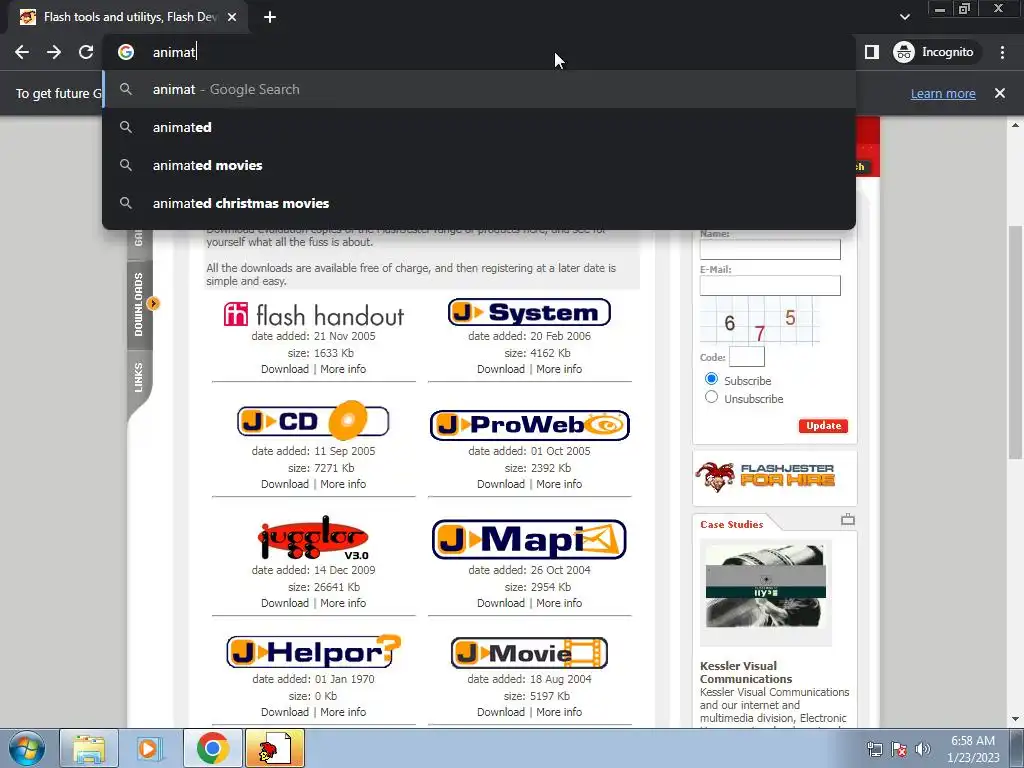1024x768 pixels.
Task: Choose the 'animated' suggestion
Action: [479, 127]
